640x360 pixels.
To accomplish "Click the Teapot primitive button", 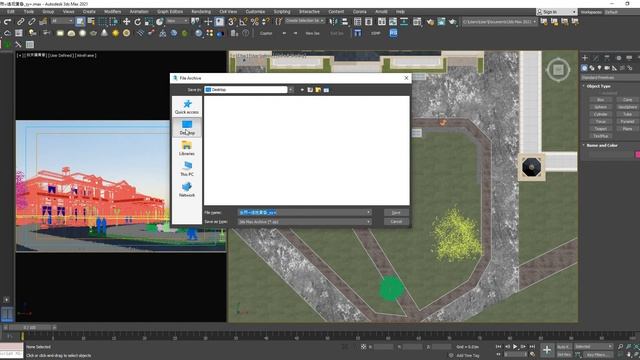I will [600, 129].
